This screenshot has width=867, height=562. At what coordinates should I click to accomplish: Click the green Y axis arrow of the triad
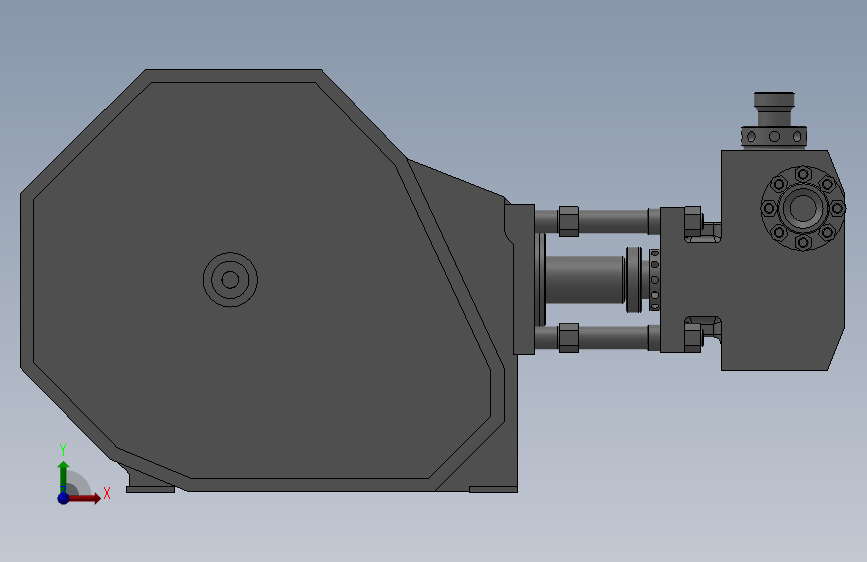[x=64, y=476]
